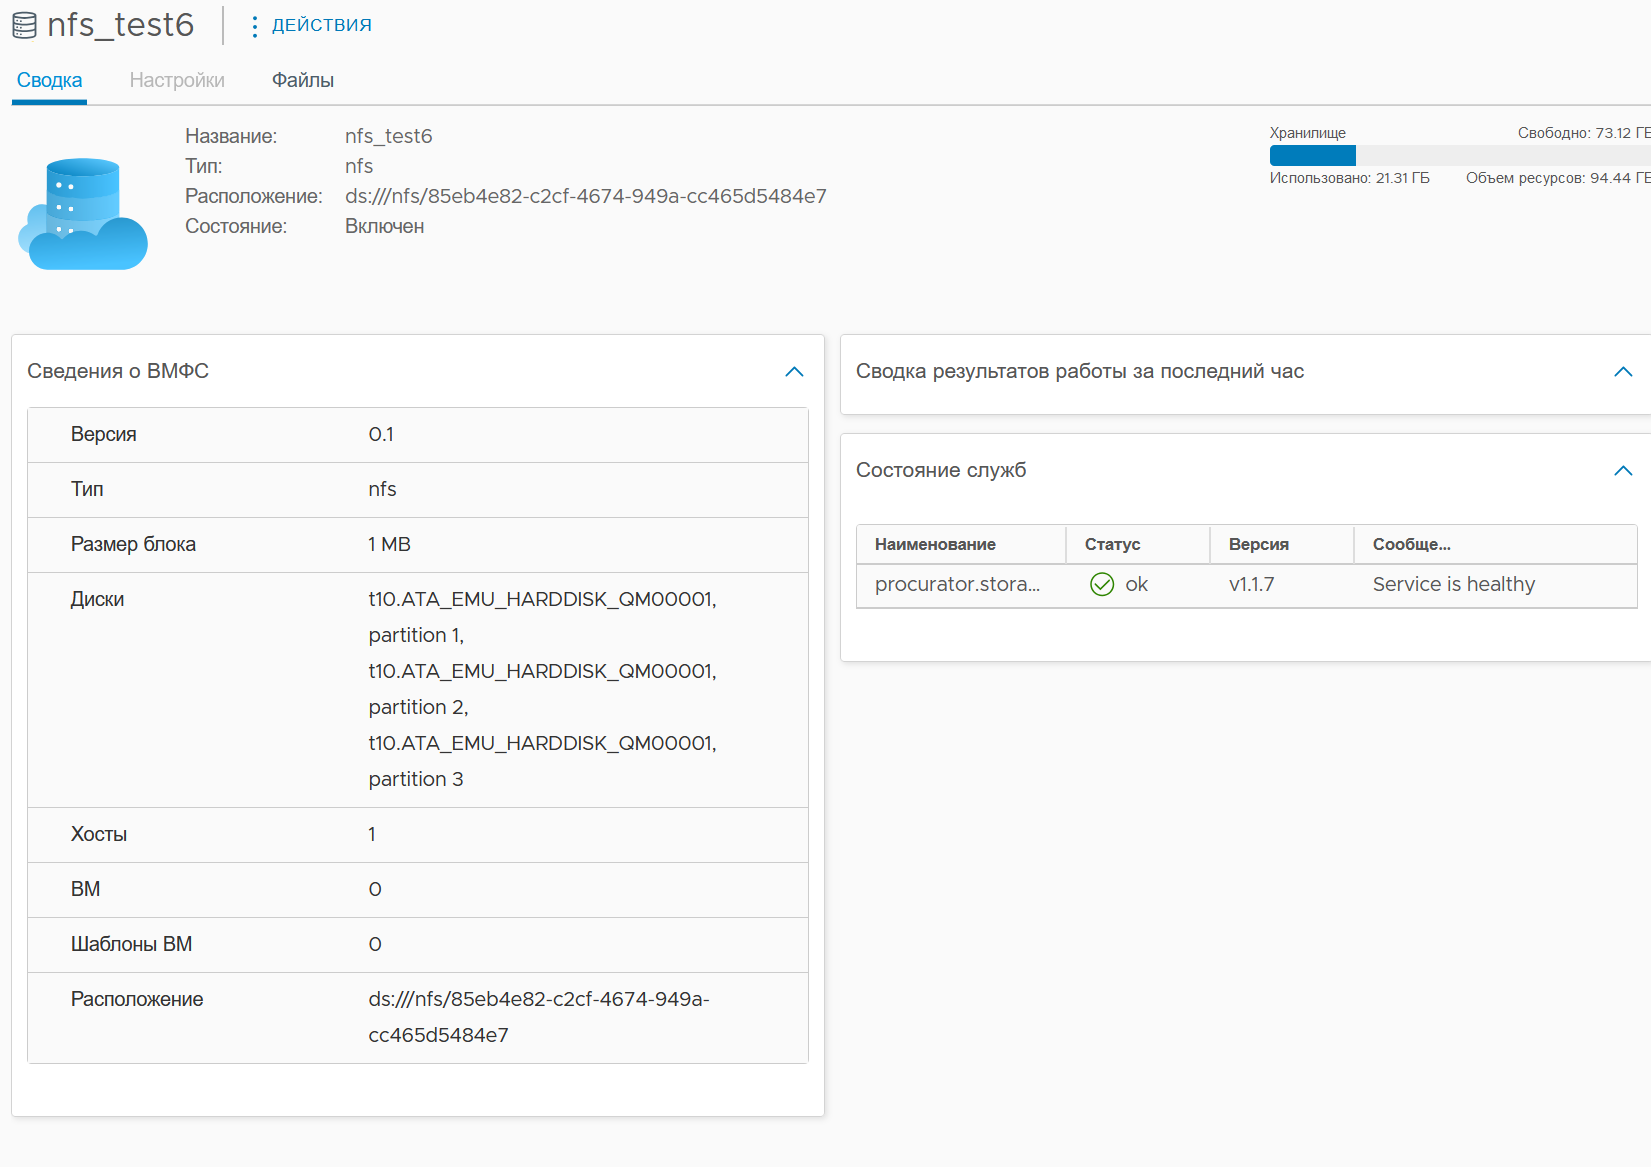Collapse Сводка результатов работы за последний час
Image resolution: width=1651 pixels, height=1167 pixels.
(x=1623, y=372)
